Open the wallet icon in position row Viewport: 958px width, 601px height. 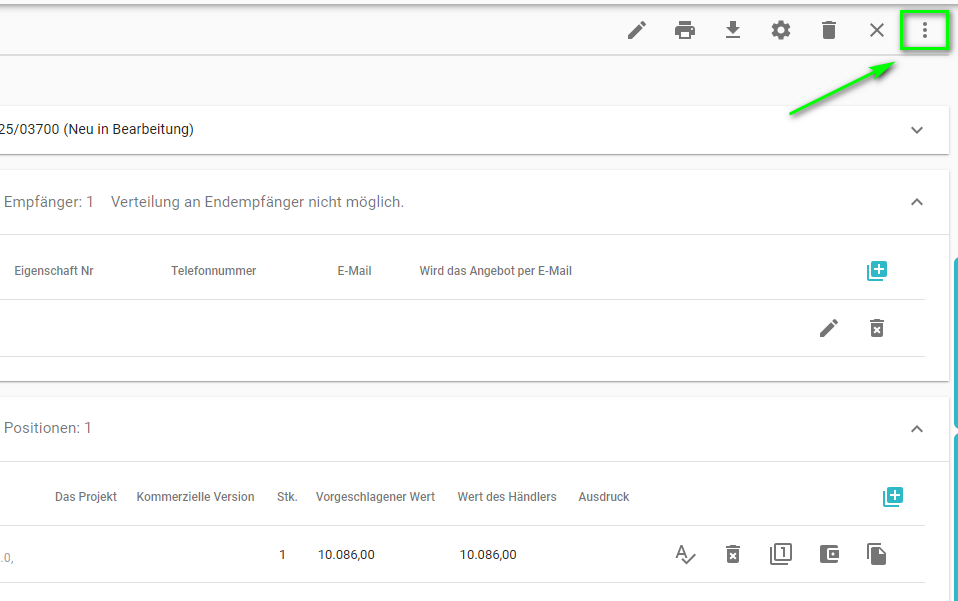point(829,554)
